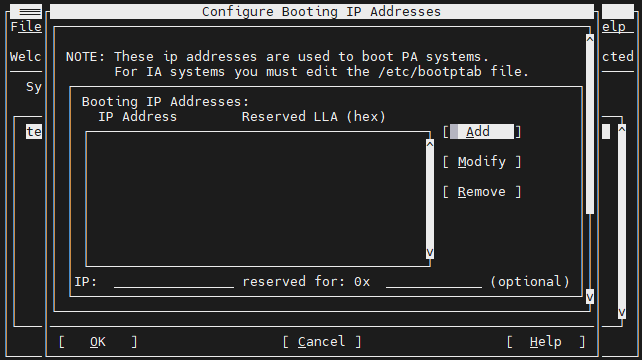Choose the Remove button
This screenshot has height=360, width=642.
[x=482, y=192]
